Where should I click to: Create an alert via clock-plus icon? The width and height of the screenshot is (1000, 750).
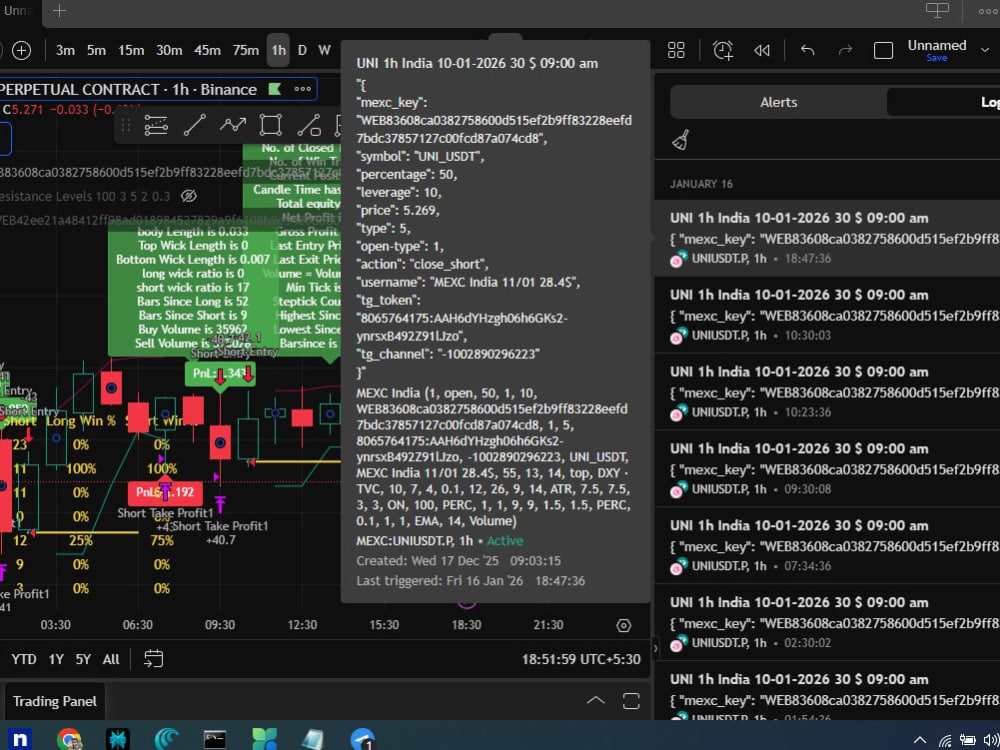pos(723,50)
